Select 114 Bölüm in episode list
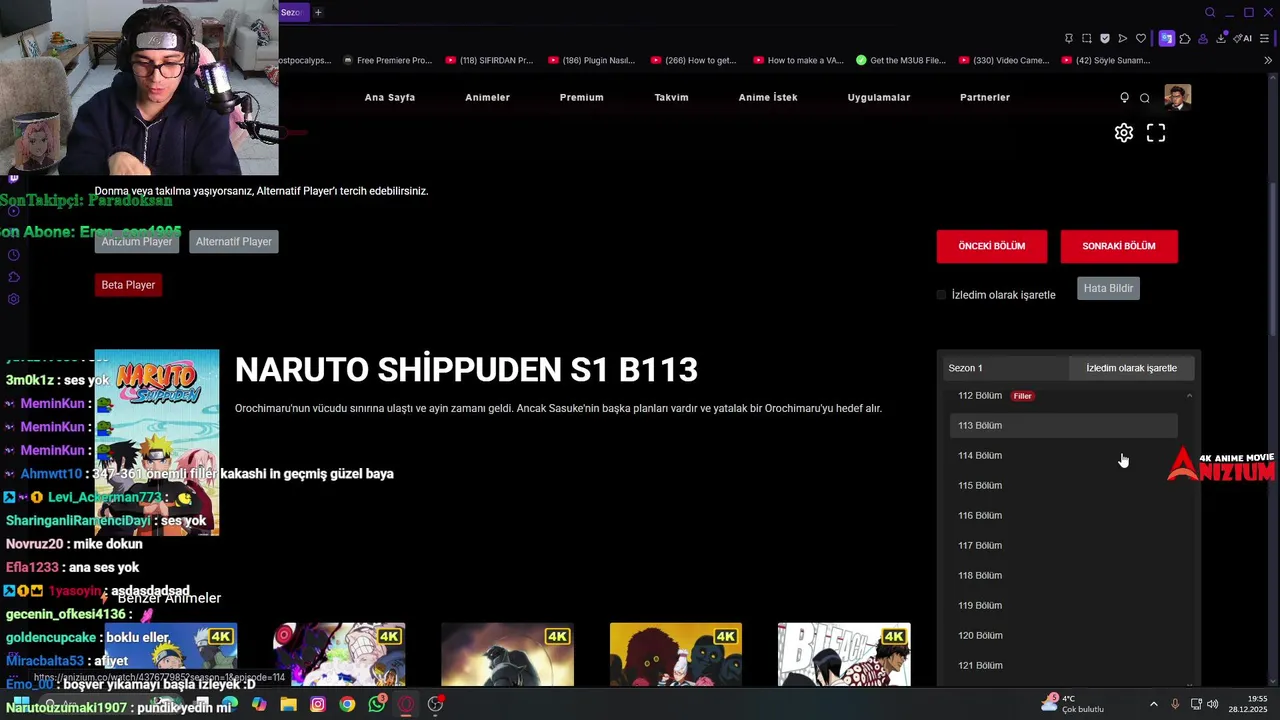Screen dimensions: 1280x720 tap(1063, 456)
